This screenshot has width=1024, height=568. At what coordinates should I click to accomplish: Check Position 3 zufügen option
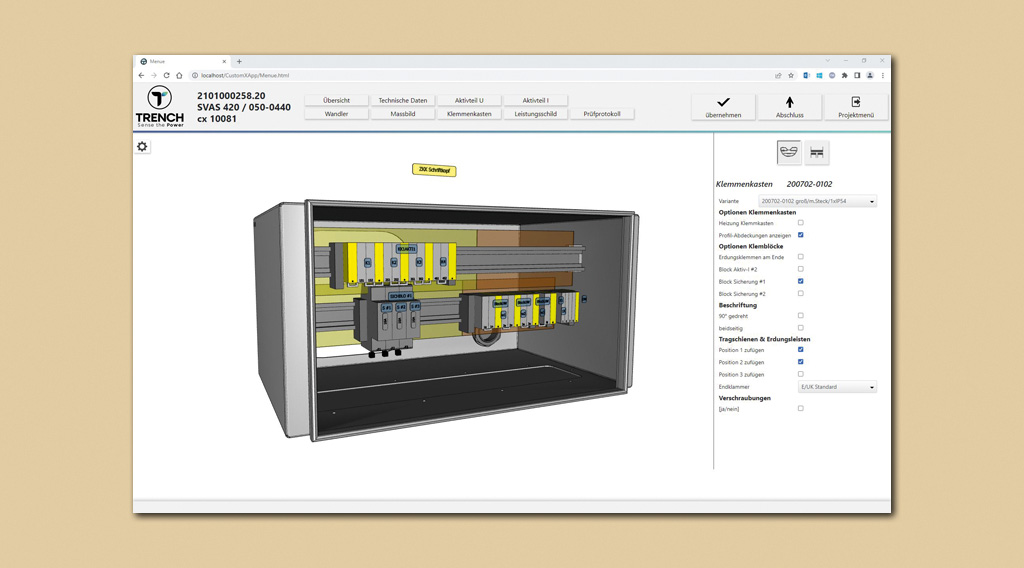[x=800, y=374]
